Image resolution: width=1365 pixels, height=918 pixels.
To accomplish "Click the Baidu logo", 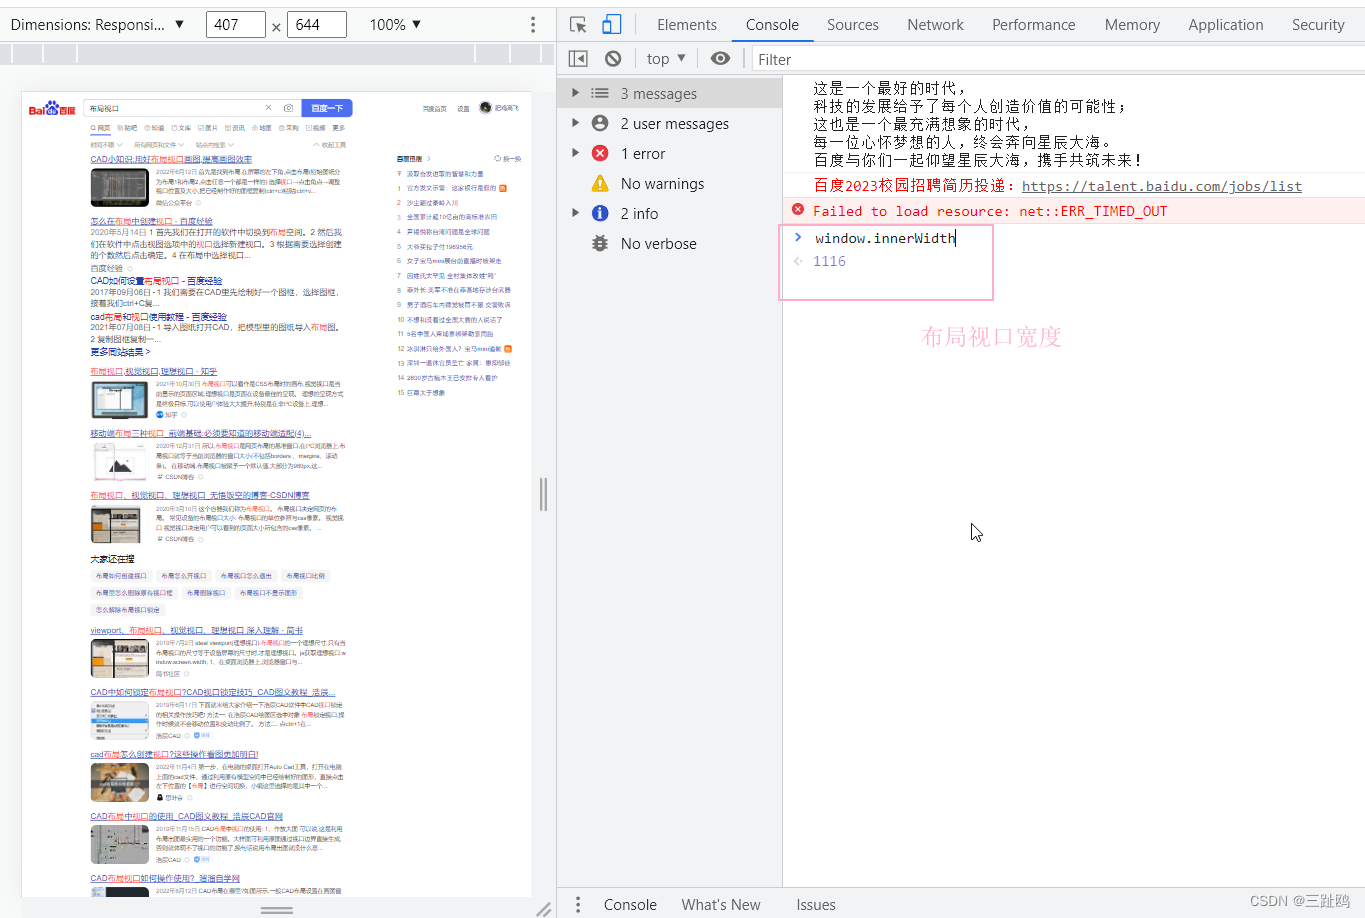I will pyautogui.click(x=52, y=109).
